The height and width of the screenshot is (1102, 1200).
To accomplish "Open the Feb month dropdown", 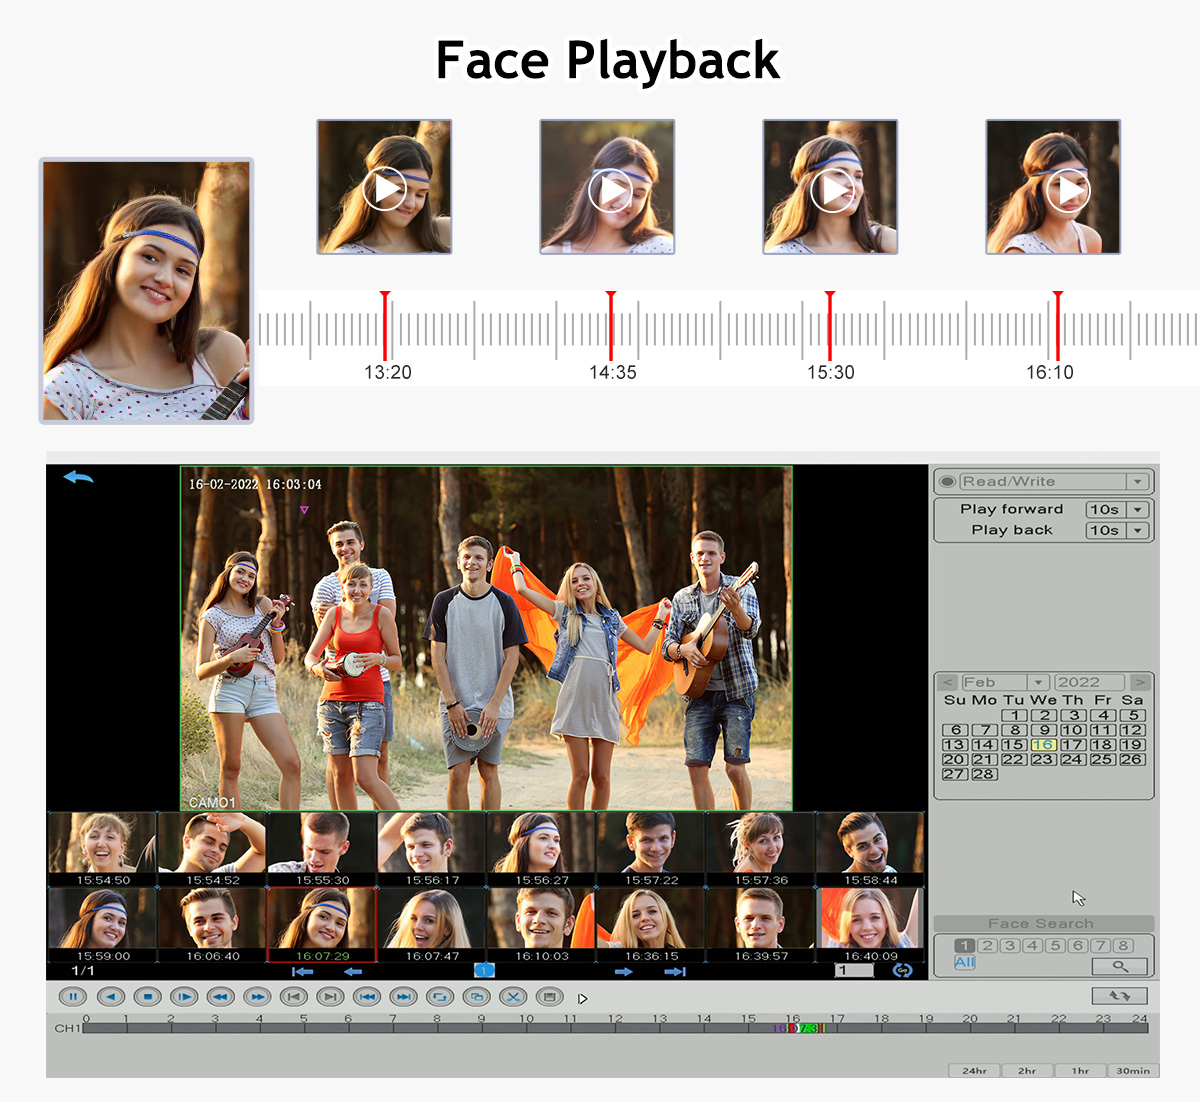I will (1039, 683).
